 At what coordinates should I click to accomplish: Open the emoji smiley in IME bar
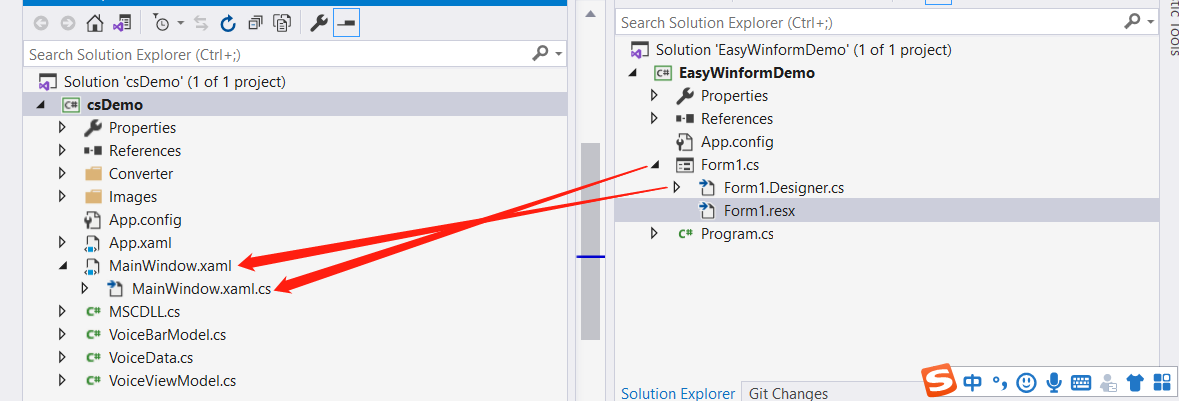[x=1026, y=382]
